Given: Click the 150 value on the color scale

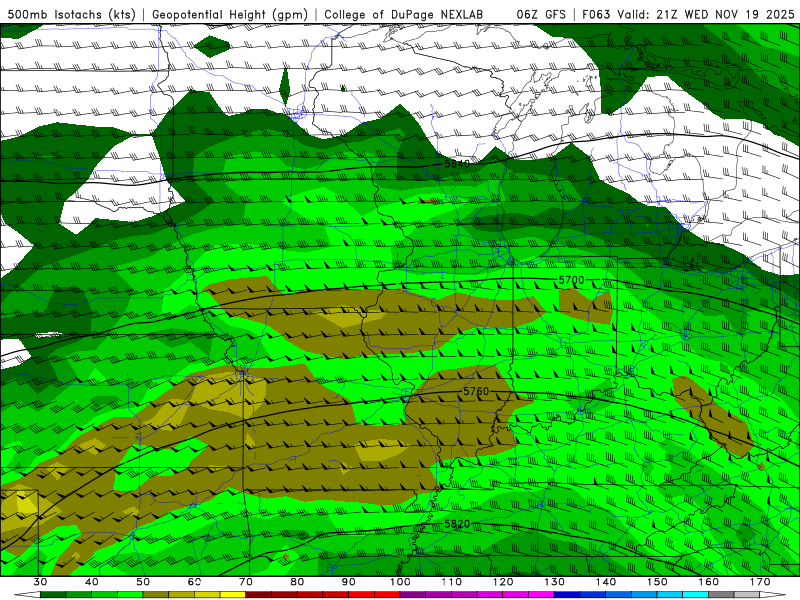Looking at the screenshot, I should pos(657,582).
